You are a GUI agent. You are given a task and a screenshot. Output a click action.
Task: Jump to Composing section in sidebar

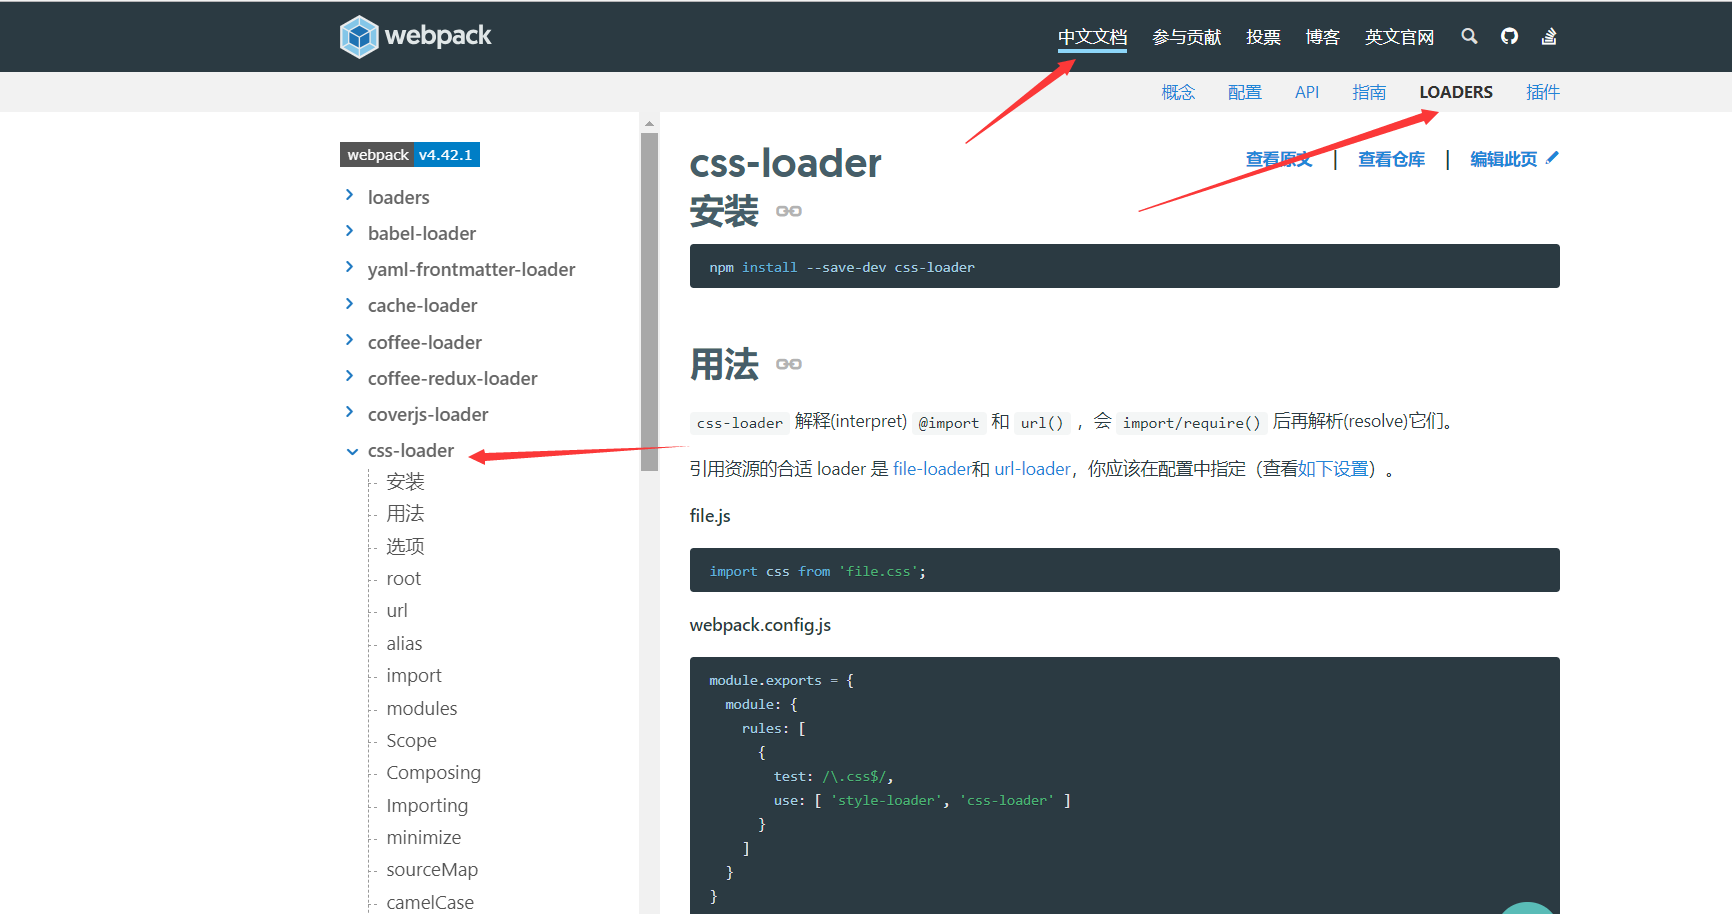pyautogui.click(x=433, y=772)
